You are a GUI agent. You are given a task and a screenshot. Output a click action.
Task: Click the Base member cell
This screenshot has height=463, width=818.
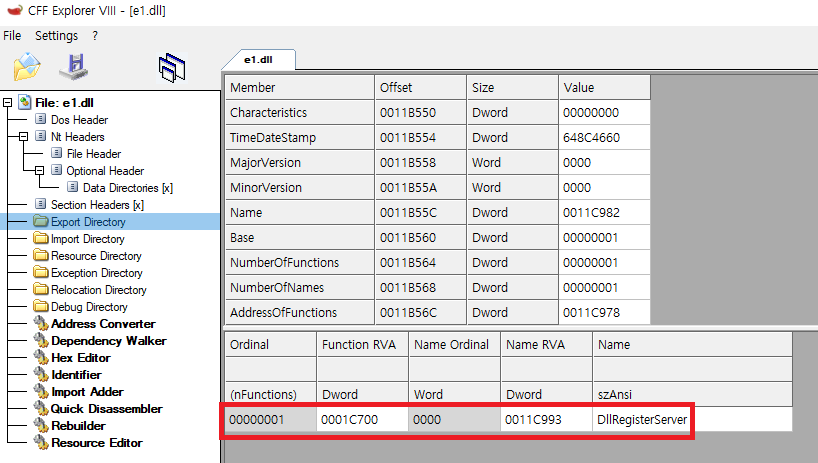299,238
